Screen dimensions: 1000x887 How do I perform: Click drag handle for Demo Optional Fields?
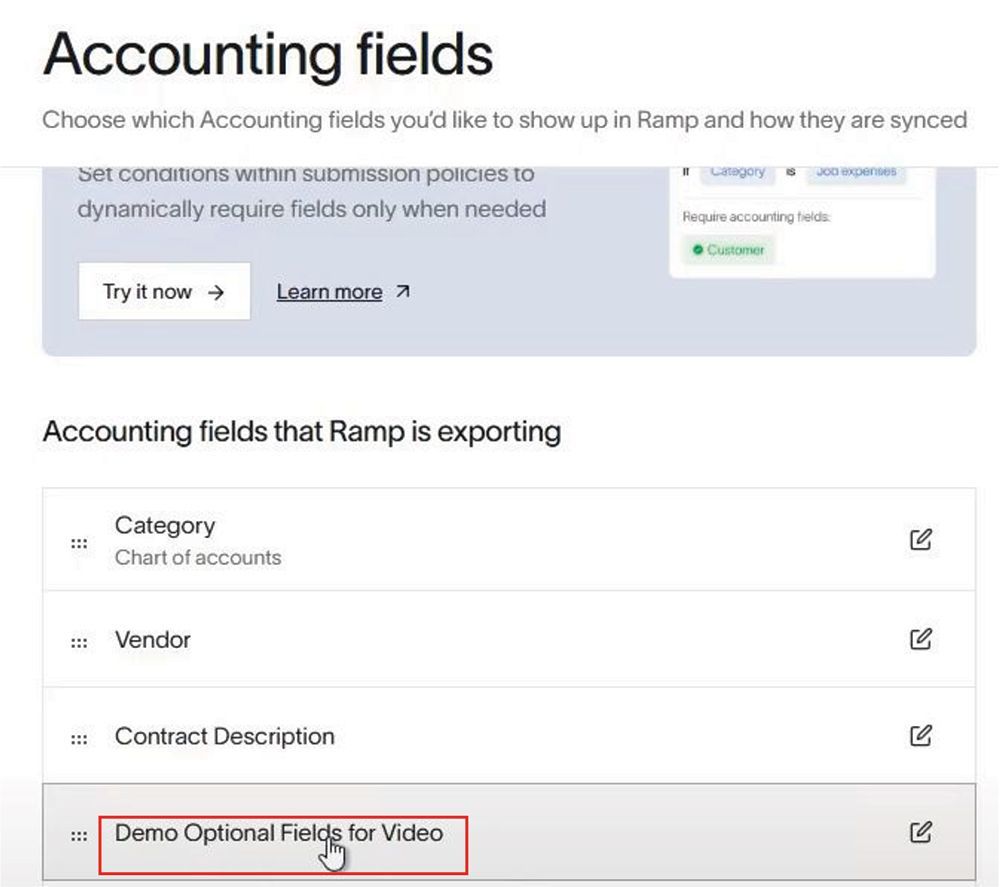pyautogui.click(x=79, y=835)
